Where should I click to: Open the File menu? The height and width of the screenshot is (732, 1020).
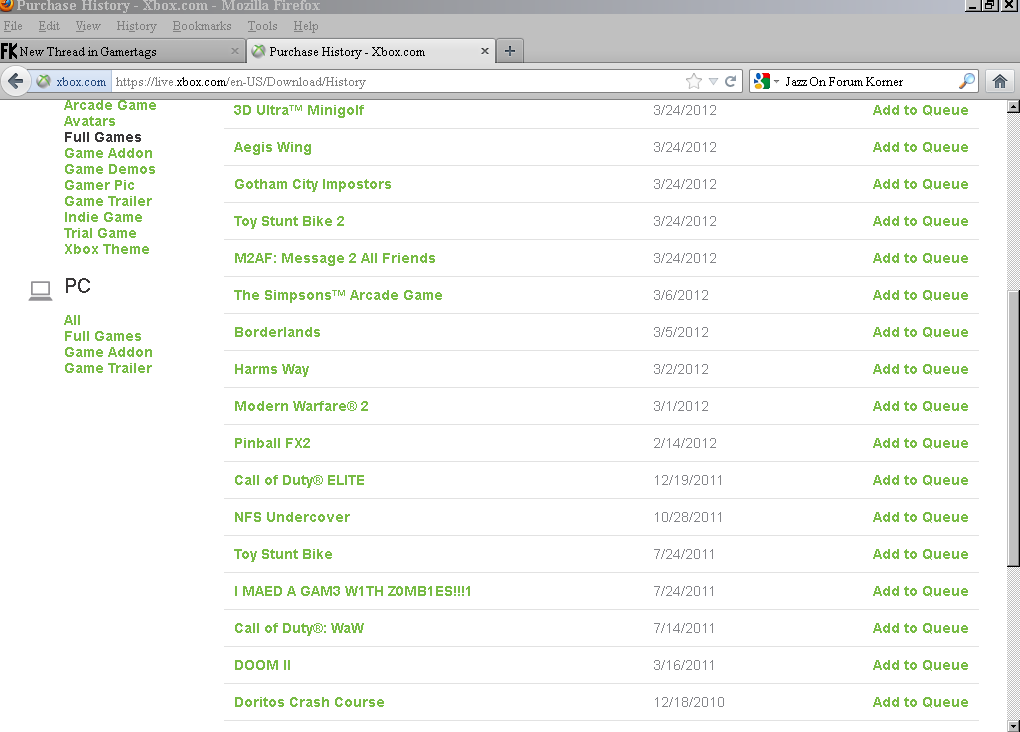click(13, 26)
